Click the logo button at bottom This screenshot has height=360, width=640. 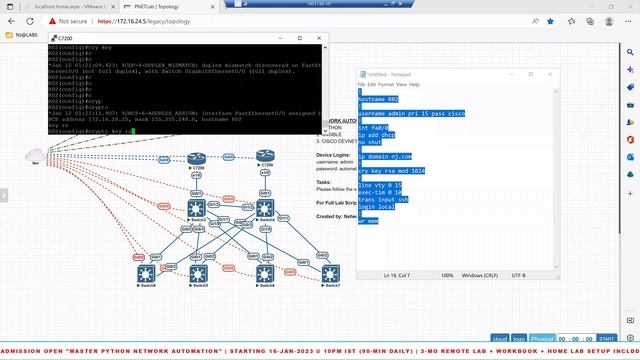point(519,339)
